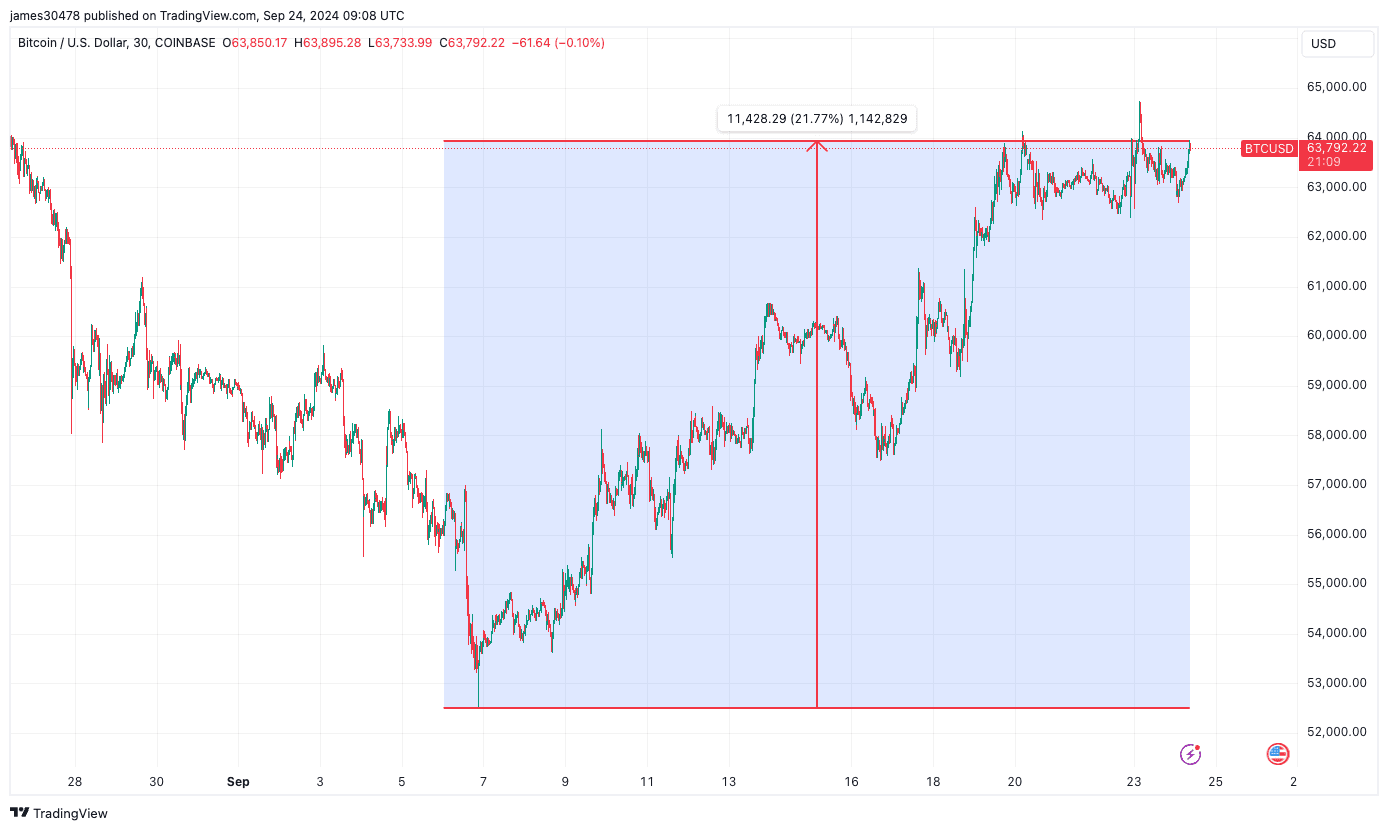This screenshot has width=1388, height=830.
Task: Click the 21:09 countdown timer label
Action: pos(1322,161)
